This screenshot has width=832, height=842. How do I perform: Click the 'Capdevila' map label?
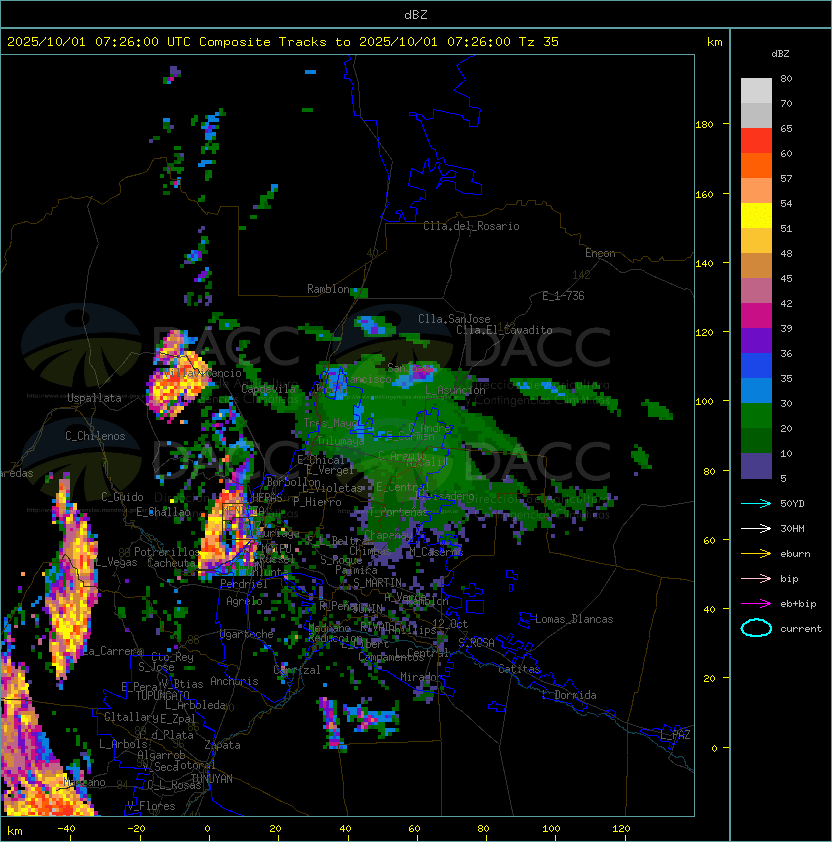pos(269,389)
